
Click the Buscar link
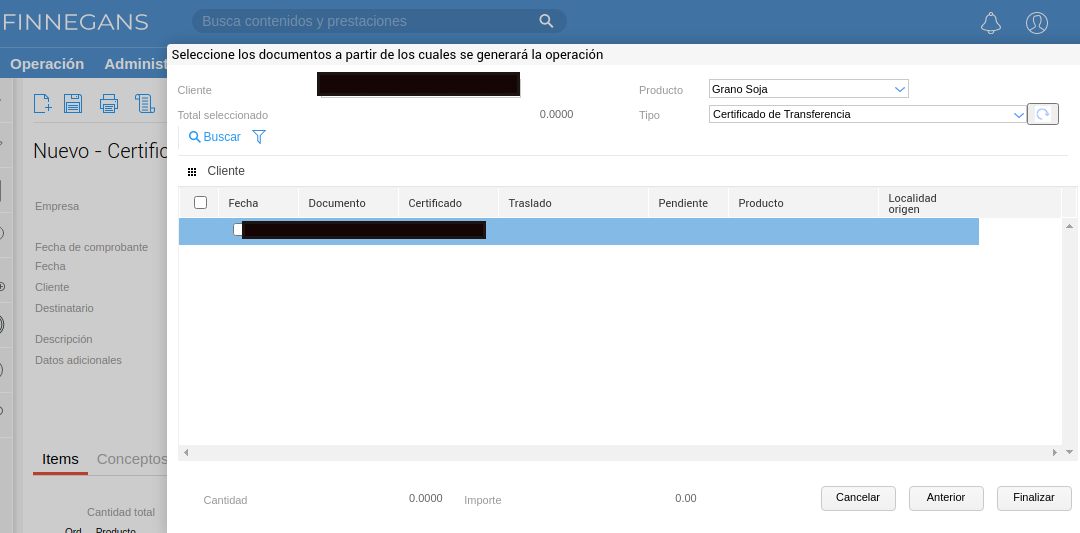[x=215, y=136]
